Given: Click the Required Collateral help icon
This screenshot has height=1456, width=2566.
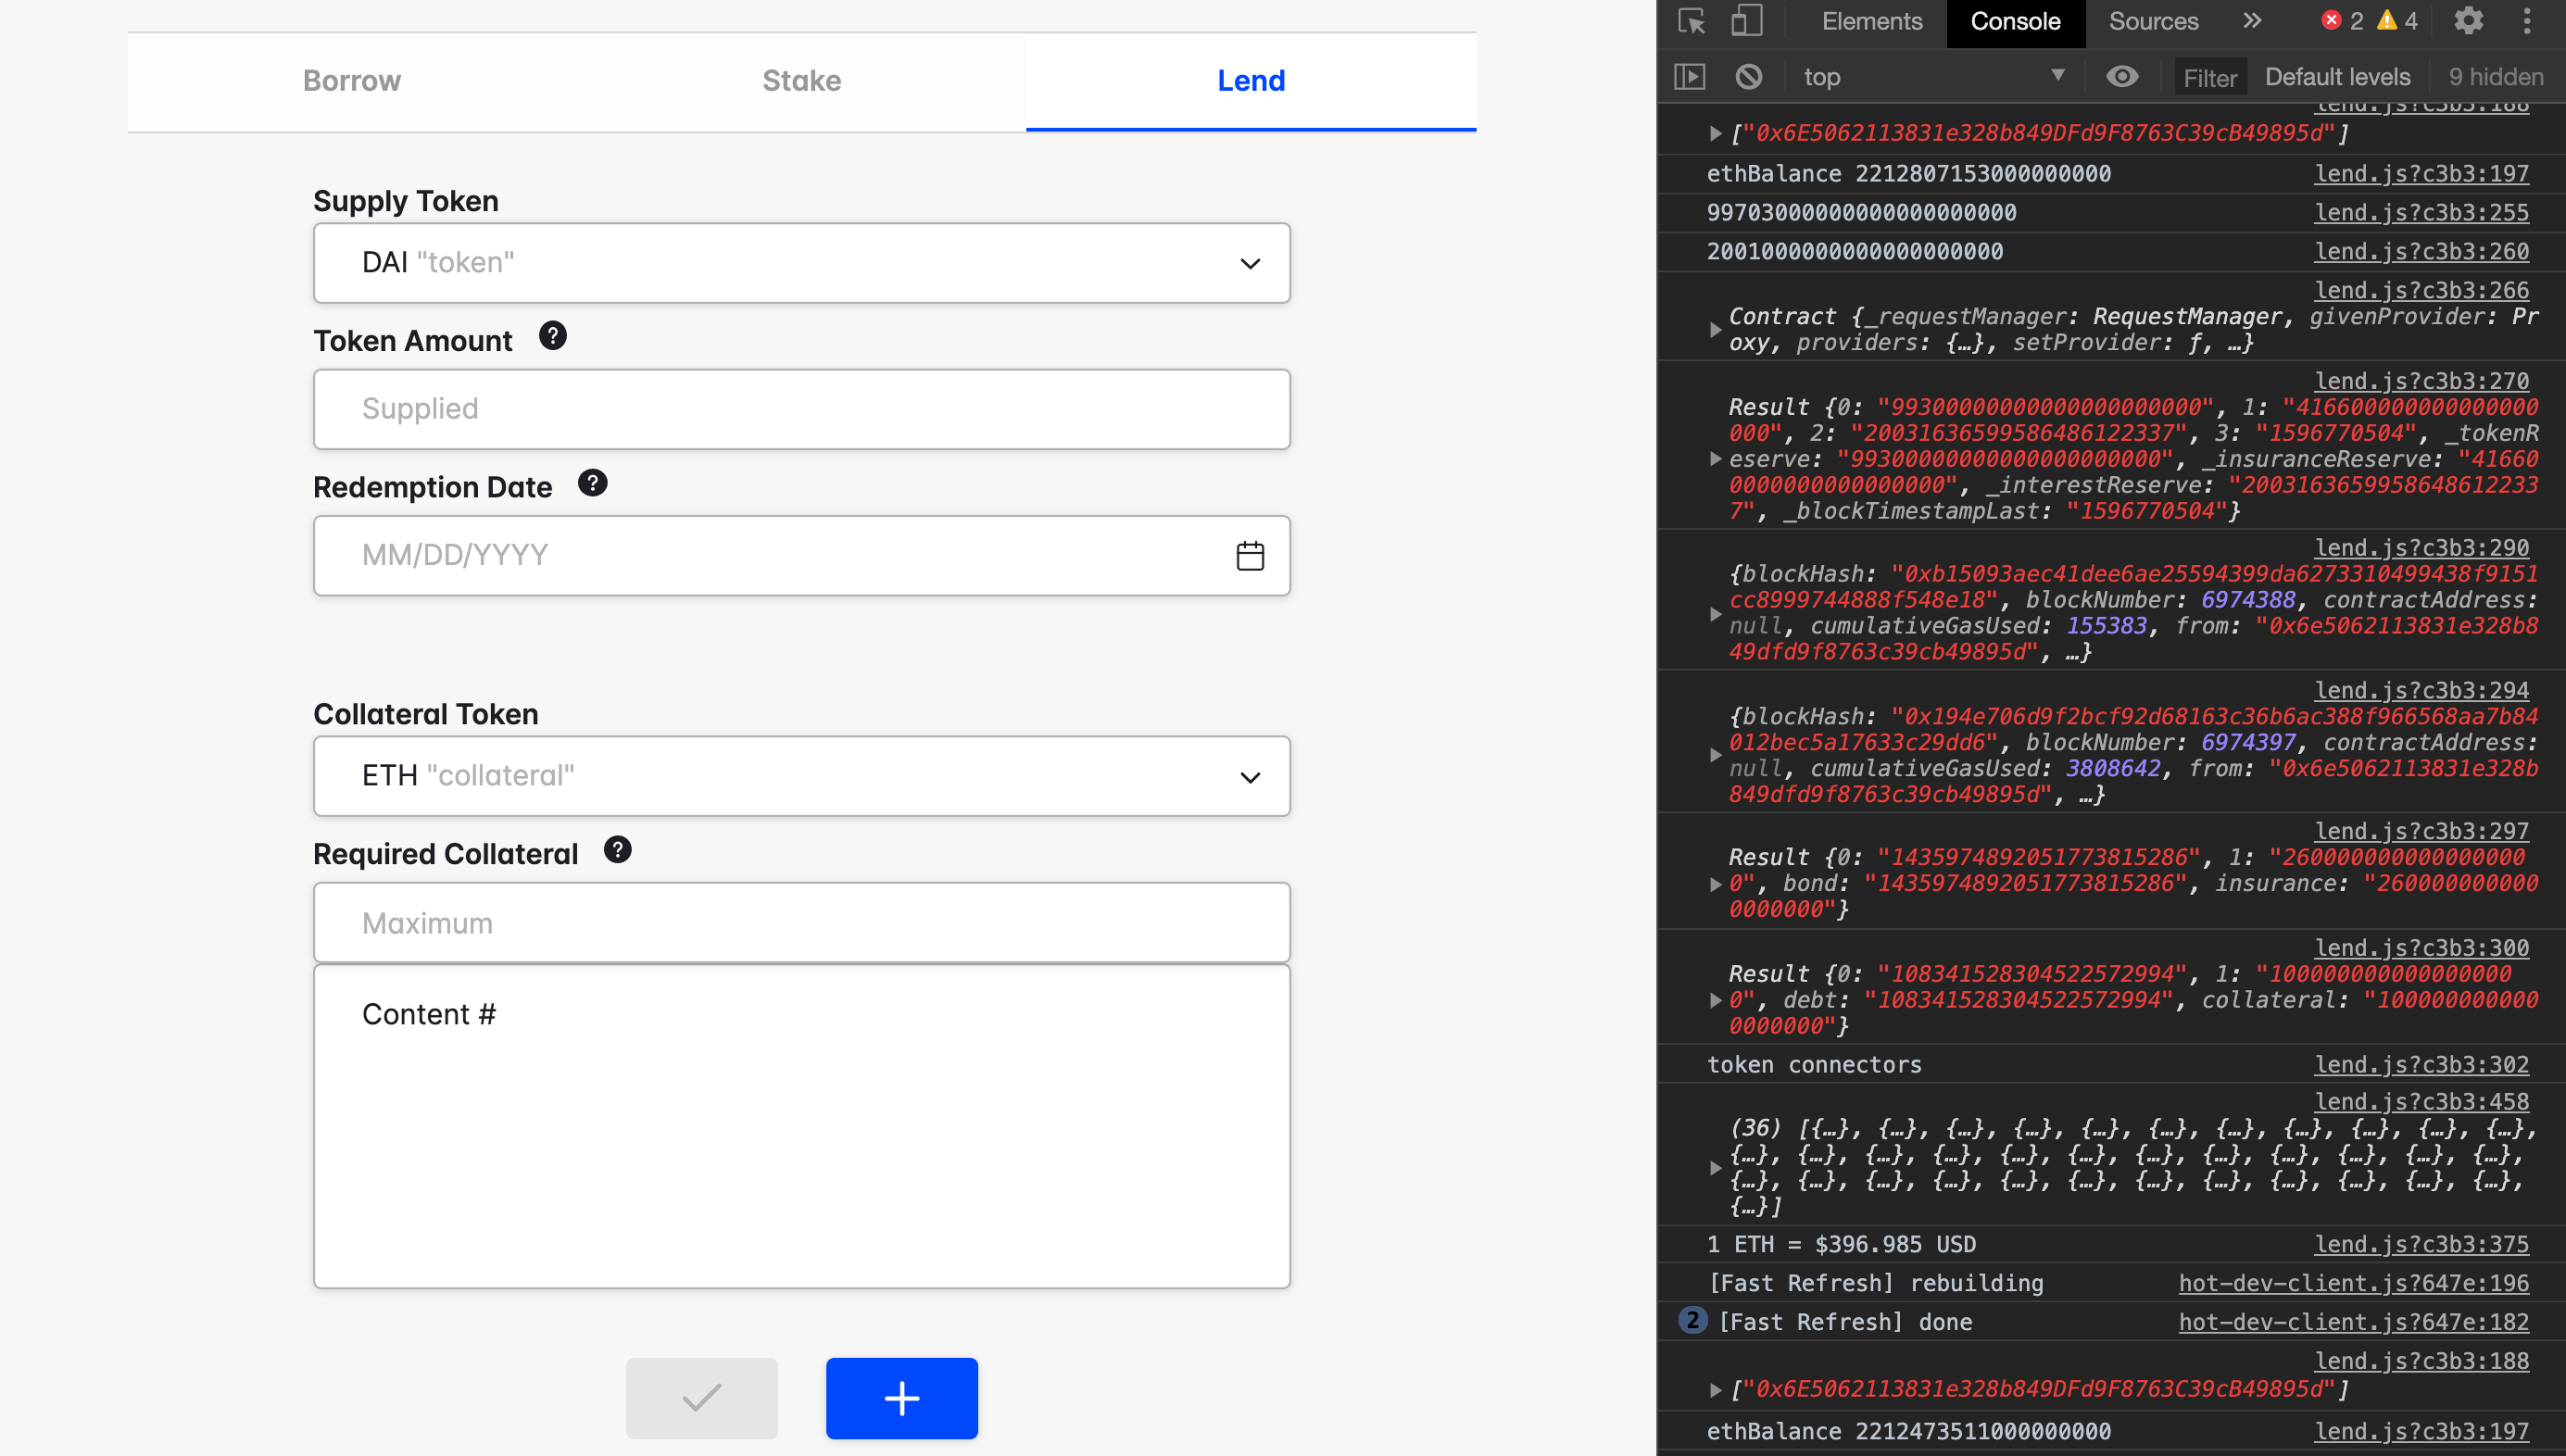Looking at the screenshot, I should pos(618,850).
